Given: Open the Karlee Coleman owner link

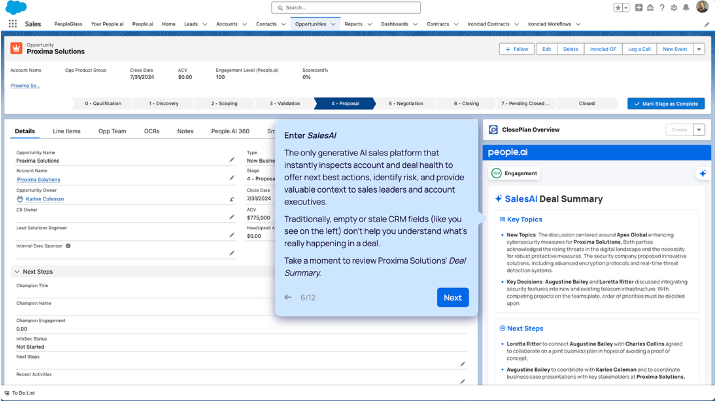Looking at the screenshot, I should 45,199.
